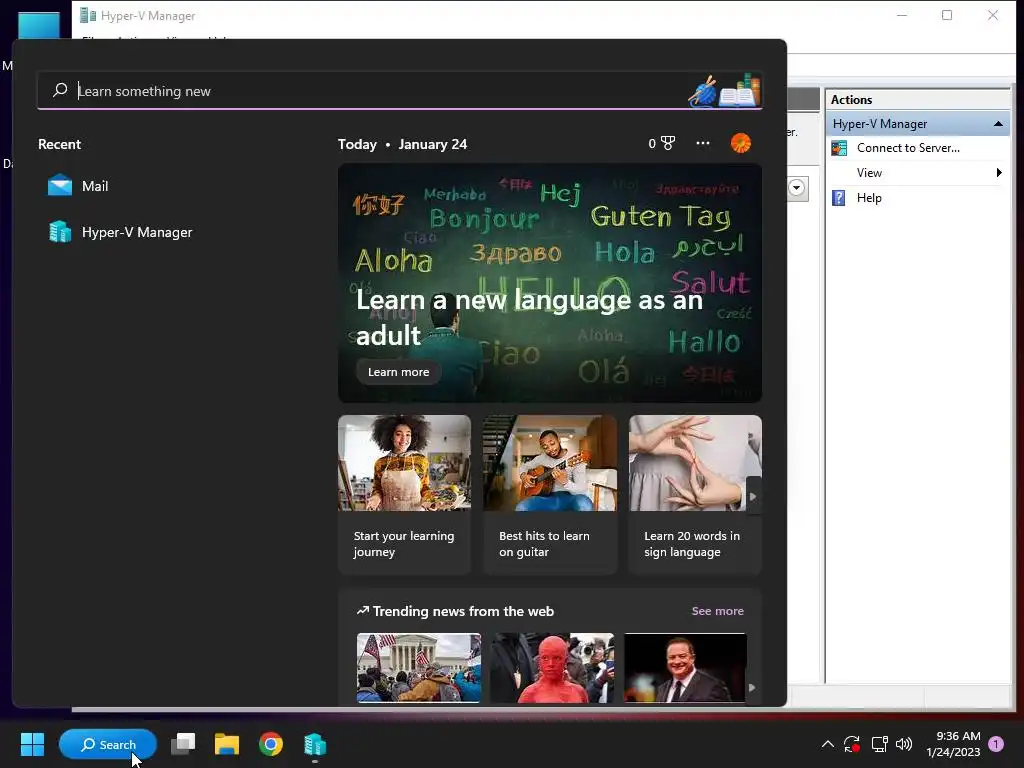Click the Learn more button

398,372
